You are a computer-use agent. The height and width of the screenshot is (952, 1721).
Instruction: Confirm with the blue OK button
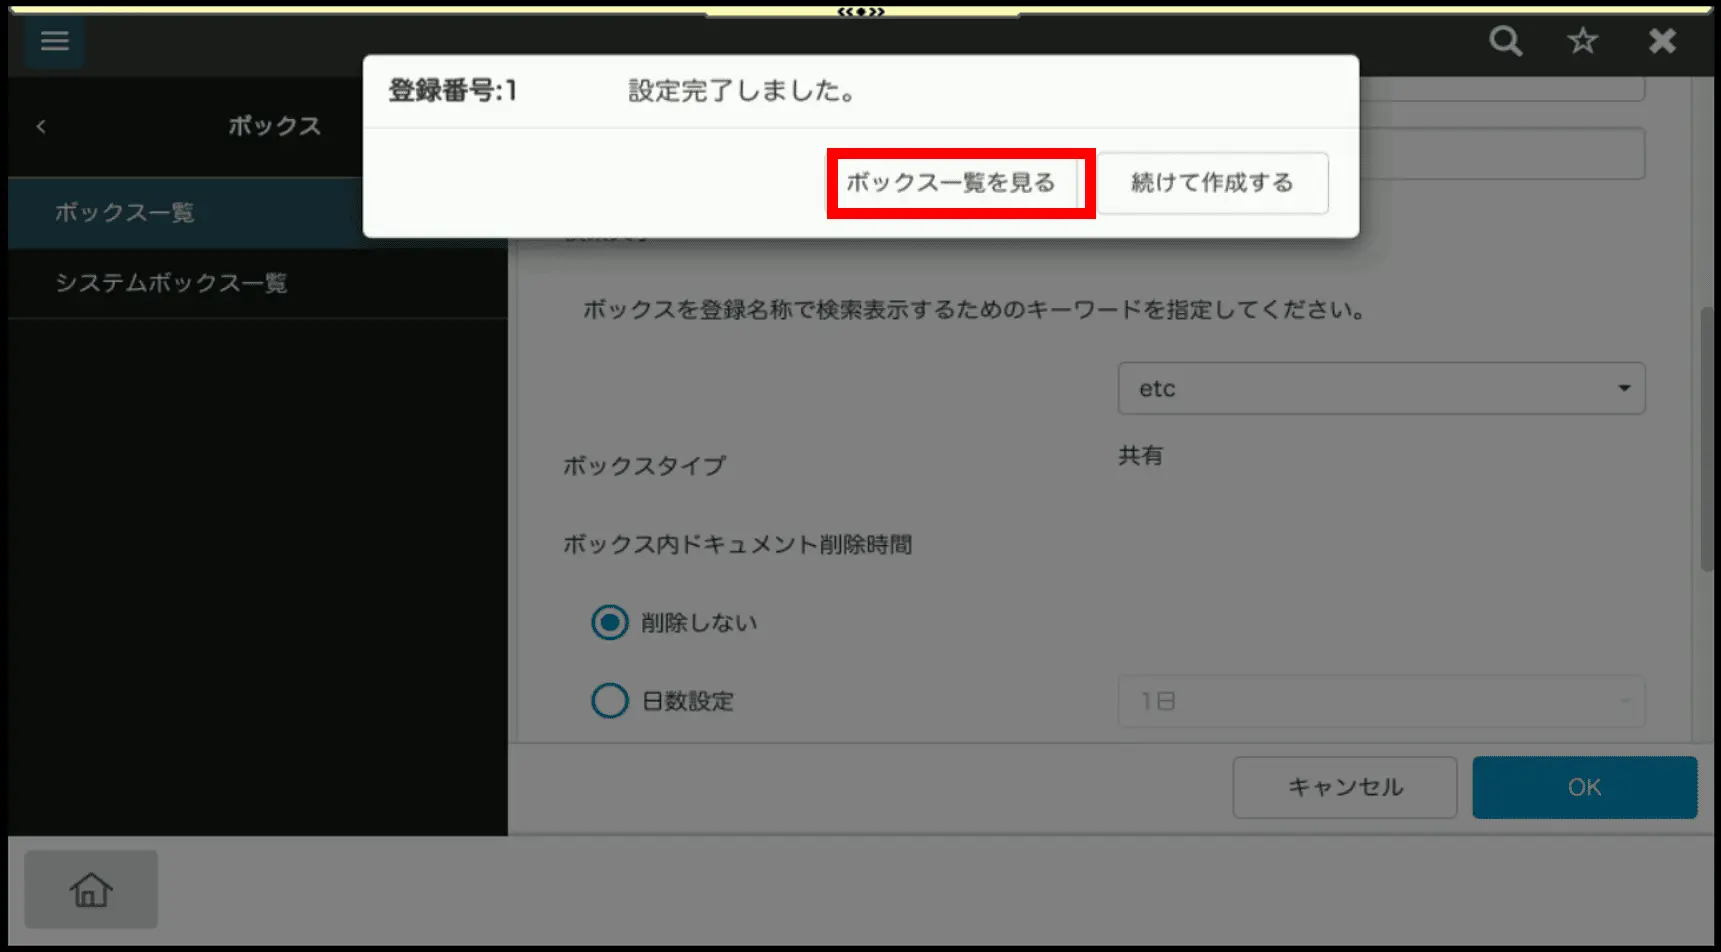(x=1584, y=787)
